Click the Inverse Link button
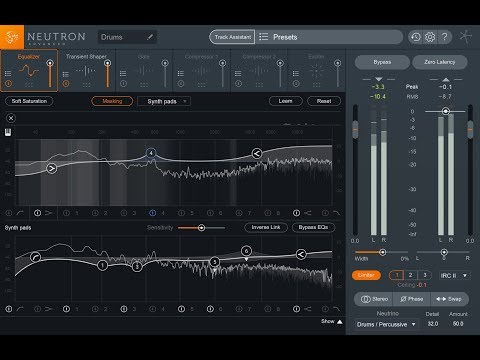The image size is (480, 360). click(266, 227)
